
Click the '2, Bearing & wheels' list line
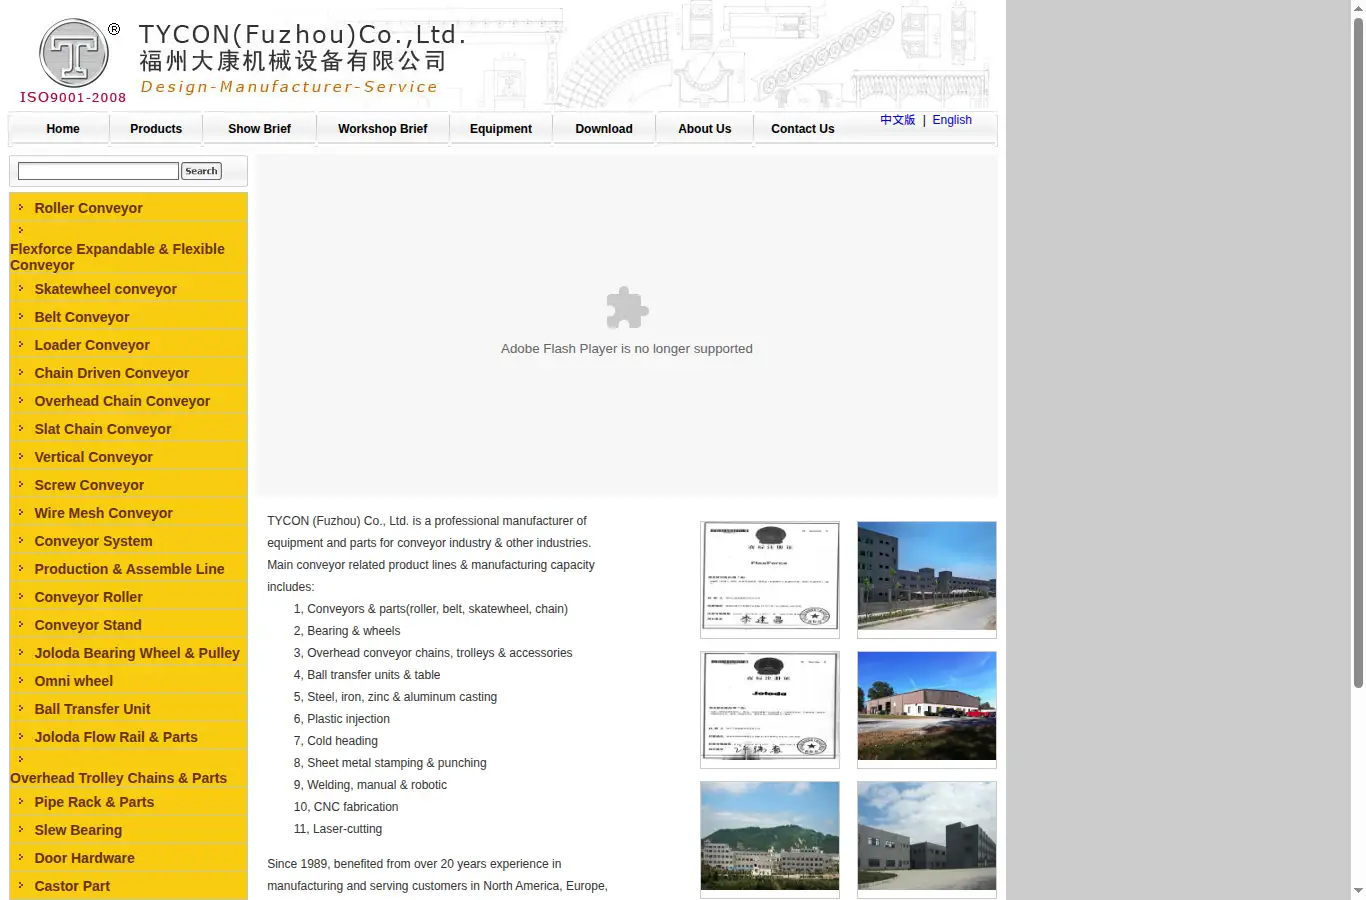pos(347,631)
